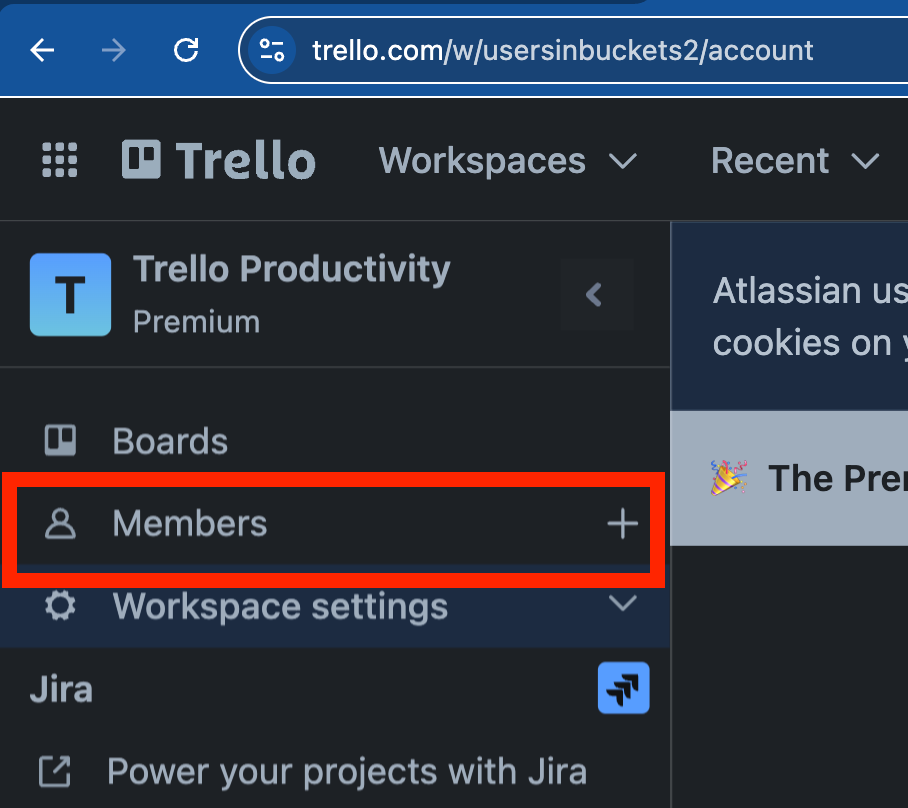Screen dimensions: 908x808
Task: Click the Trello logo
Action: pyautogui.click(x=219, y=160)
